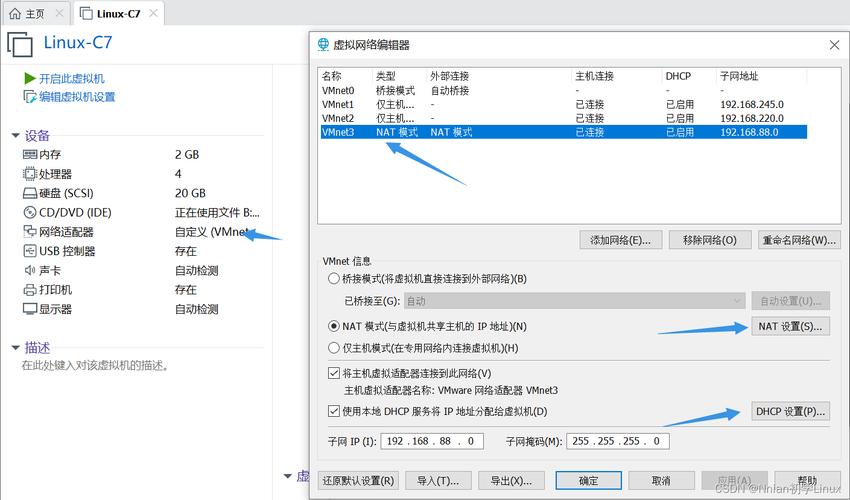Click the green power-on play icon
The width and height of the screenshot is (850, 500).
coord(30,79)
